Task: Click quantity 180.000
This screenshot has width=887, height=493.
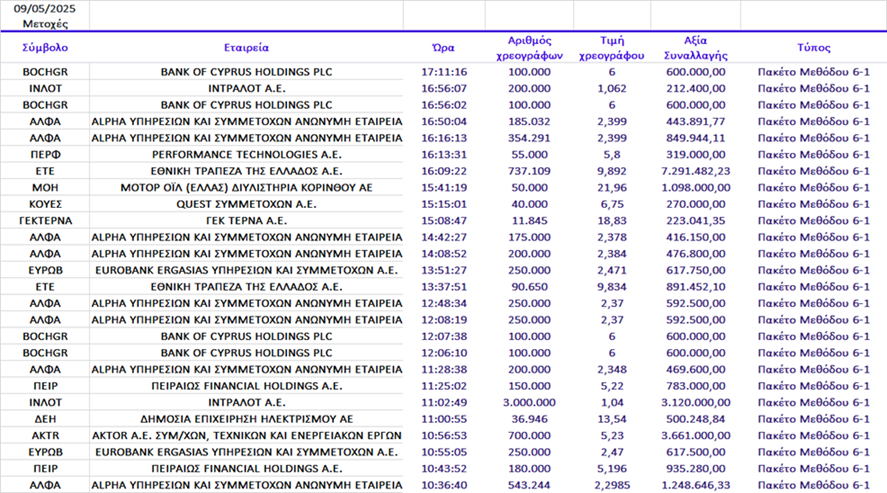Action: point(529,469)
